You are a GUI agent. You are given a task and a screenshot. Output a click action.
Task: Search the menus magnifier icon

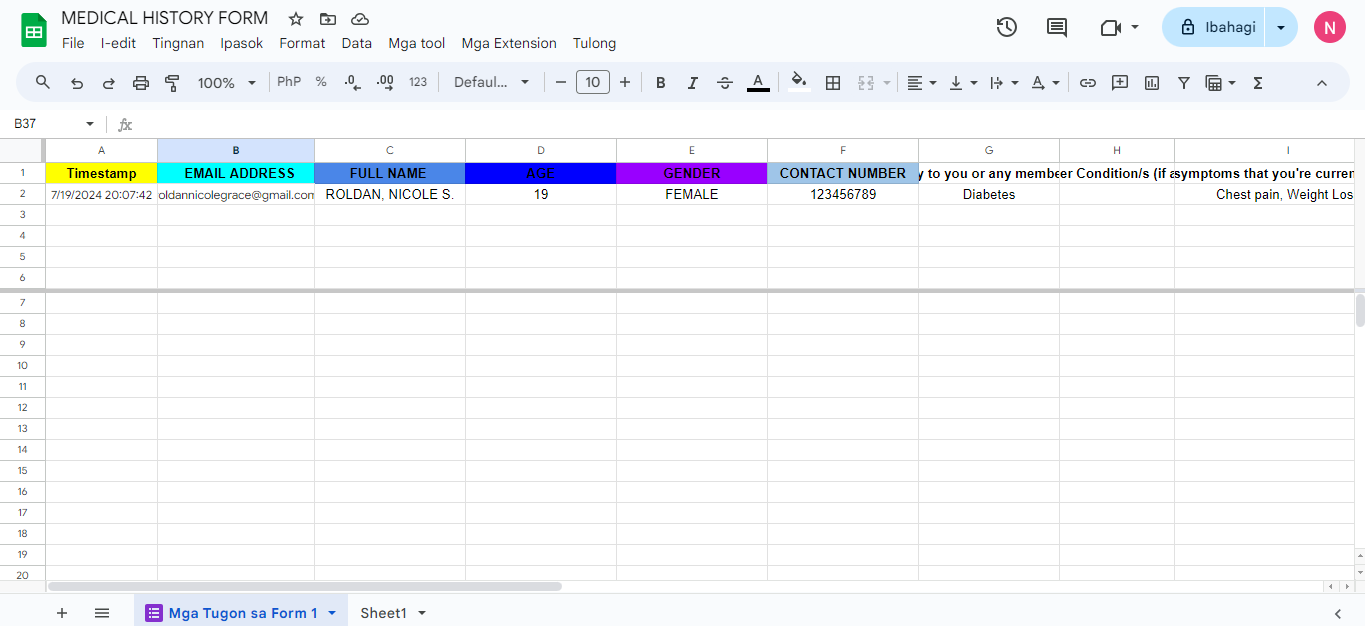(43, 82)
